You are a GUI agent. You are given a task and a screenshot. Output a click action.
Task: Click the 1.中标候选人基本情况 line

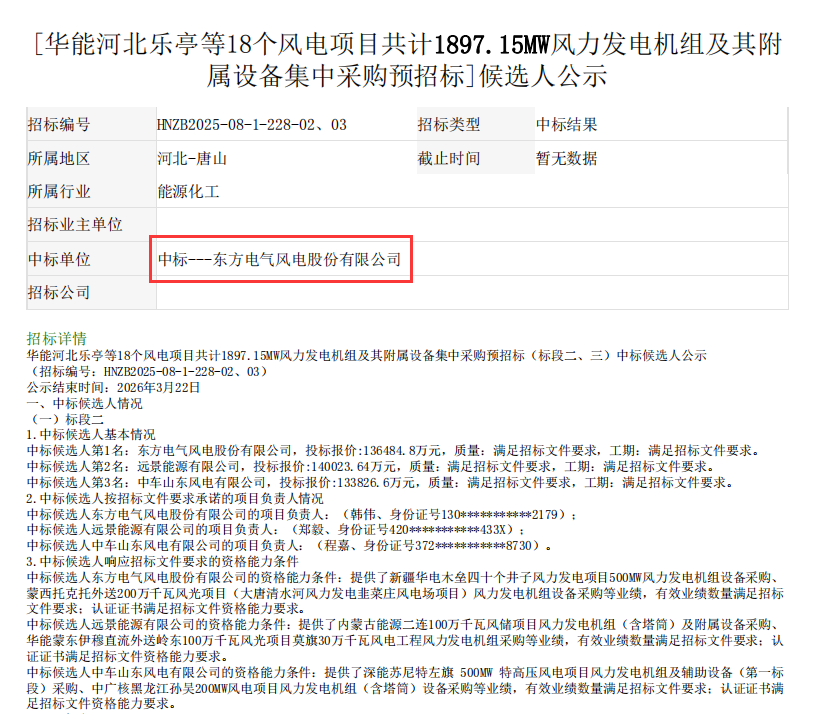(91, 435)
